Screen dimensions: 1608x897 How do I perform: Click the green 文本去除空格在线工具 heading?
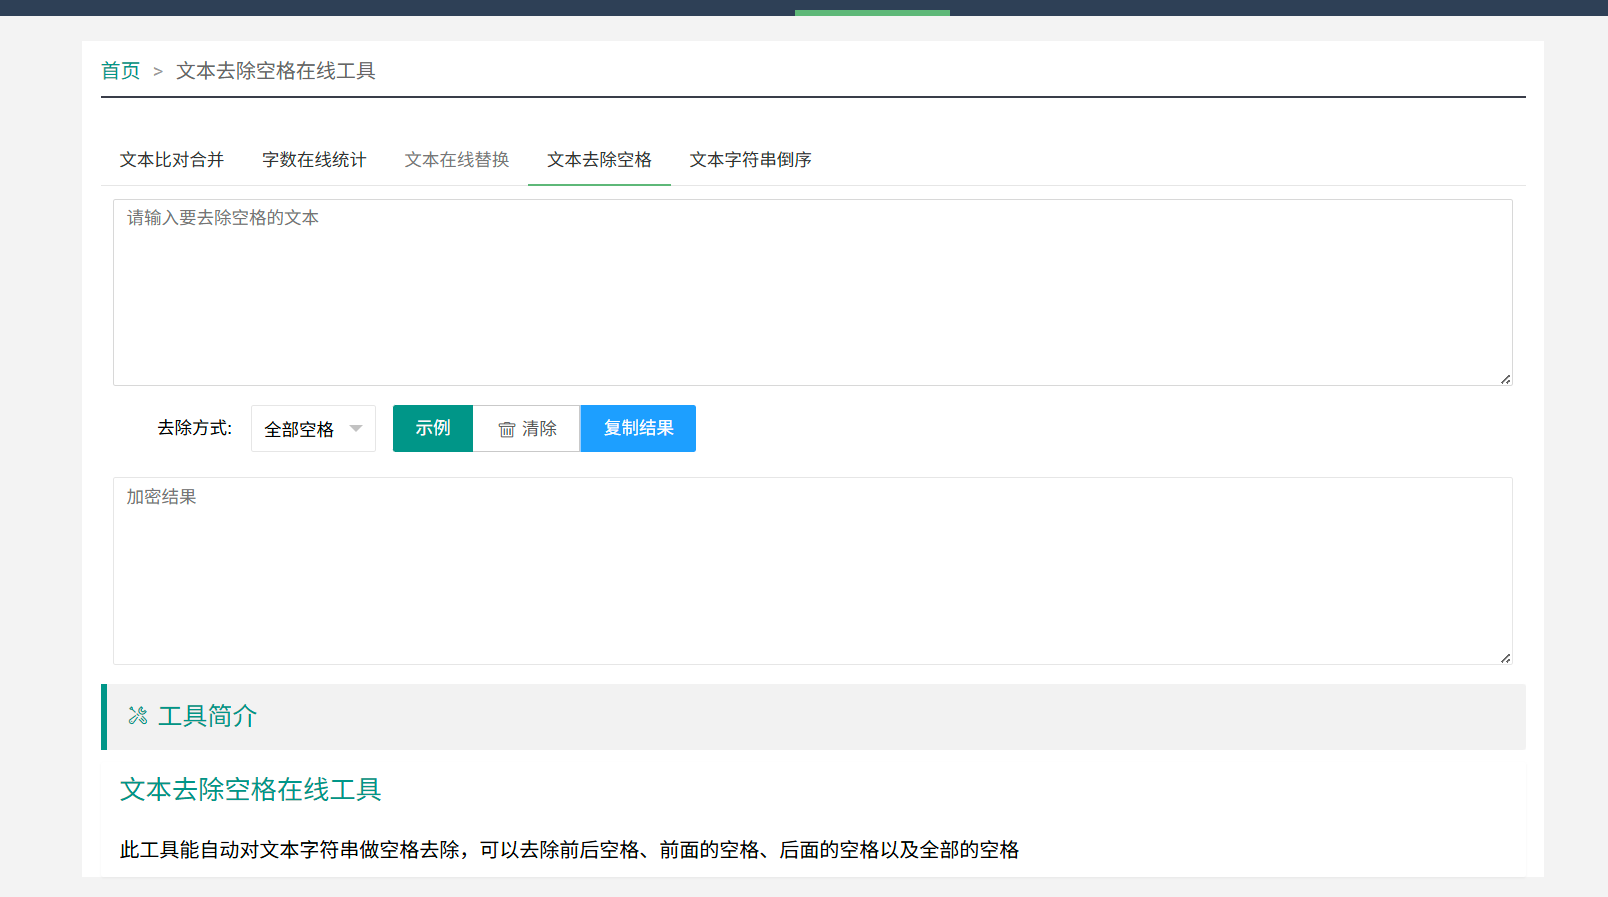click(251, 790)
